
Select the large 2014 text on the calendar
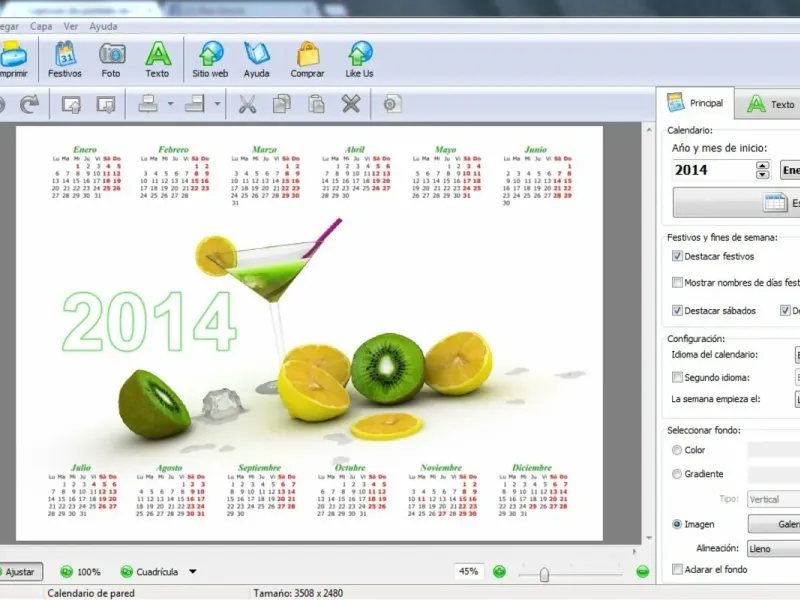click(x=149, y=321)
